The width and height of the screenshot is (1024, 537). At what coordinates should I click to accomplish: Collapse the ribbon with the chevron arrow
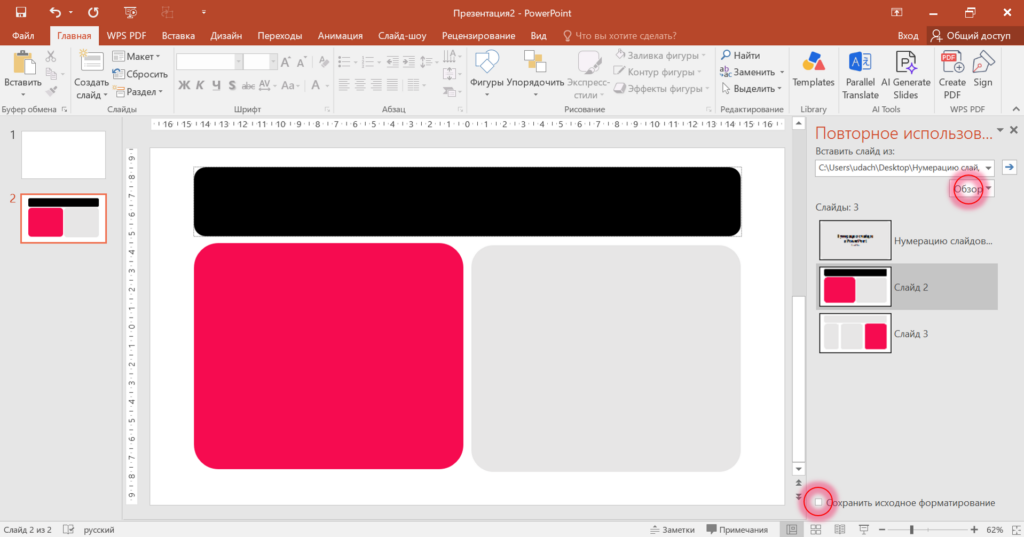pos(1016,109)
